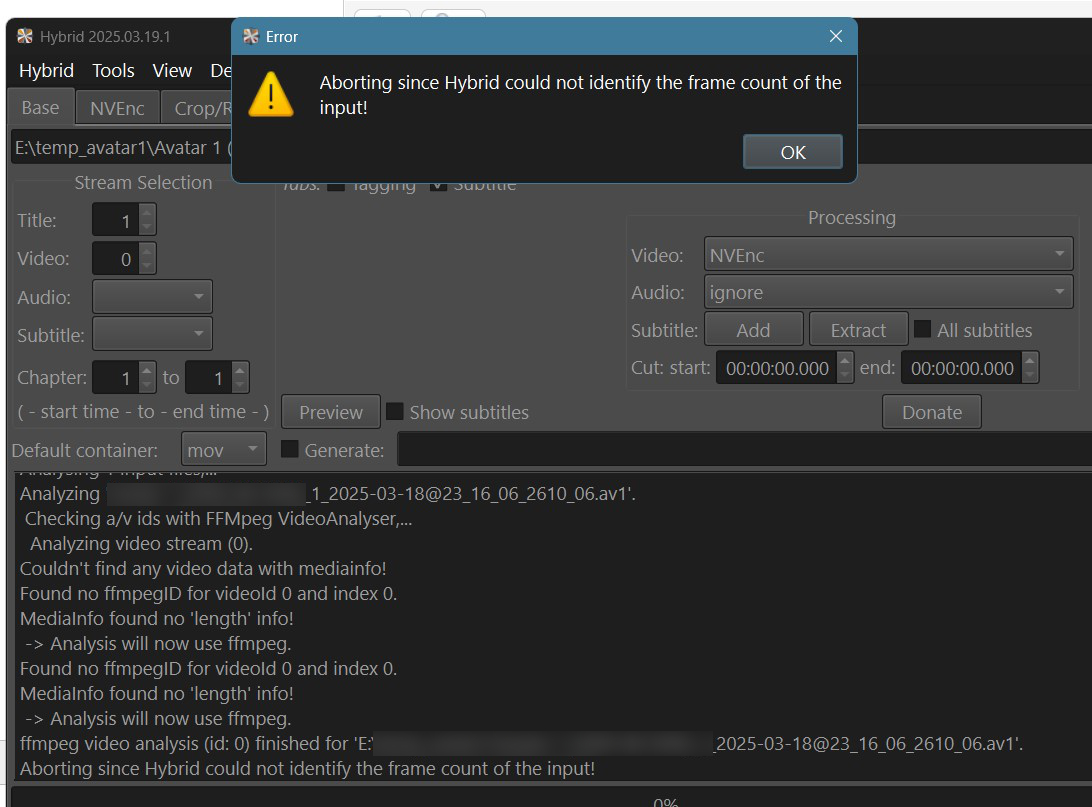The image size is (1092, 807).
Task: Increase the Cut start time
Action: coord(845,360)
